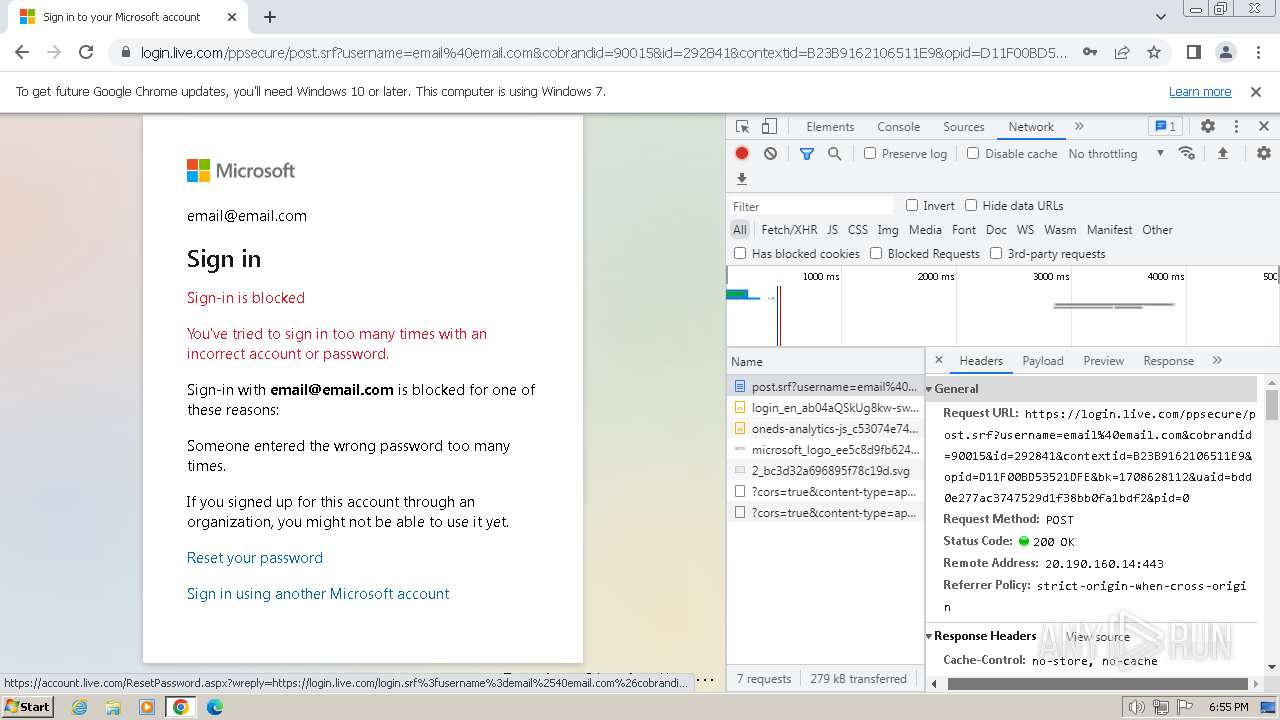Show more request detail tabs chevron
Image resolution: width=1280 pixels, height=720 pixels.
[1217, 361]
